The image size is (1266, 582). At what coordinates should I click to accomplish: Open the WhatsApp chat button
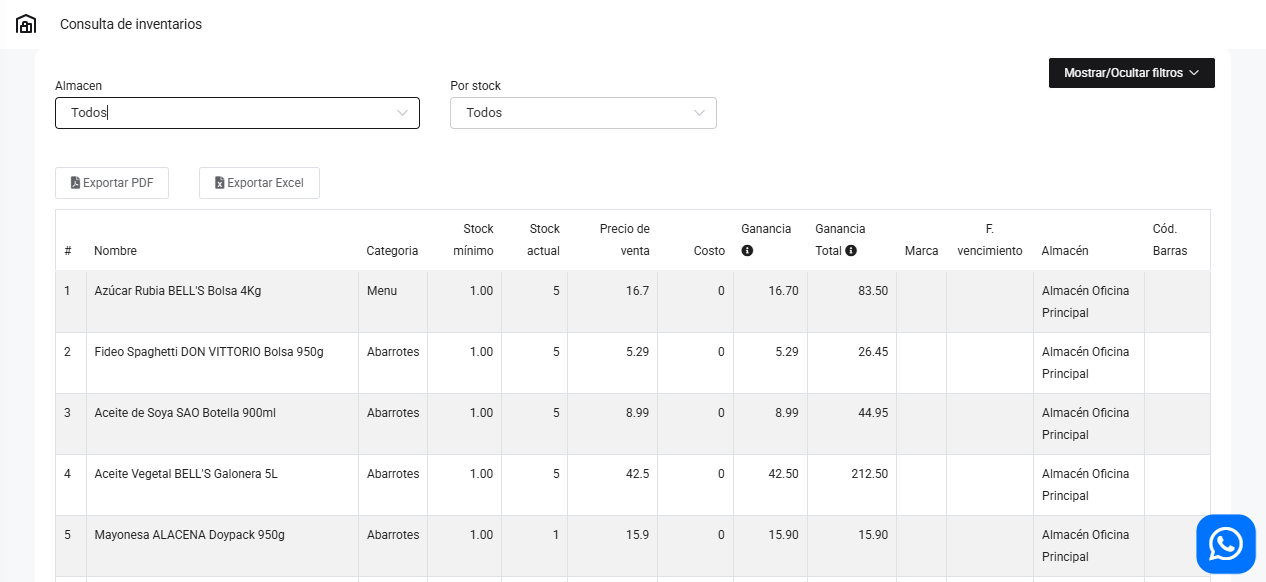click(x=1225, y=544)
